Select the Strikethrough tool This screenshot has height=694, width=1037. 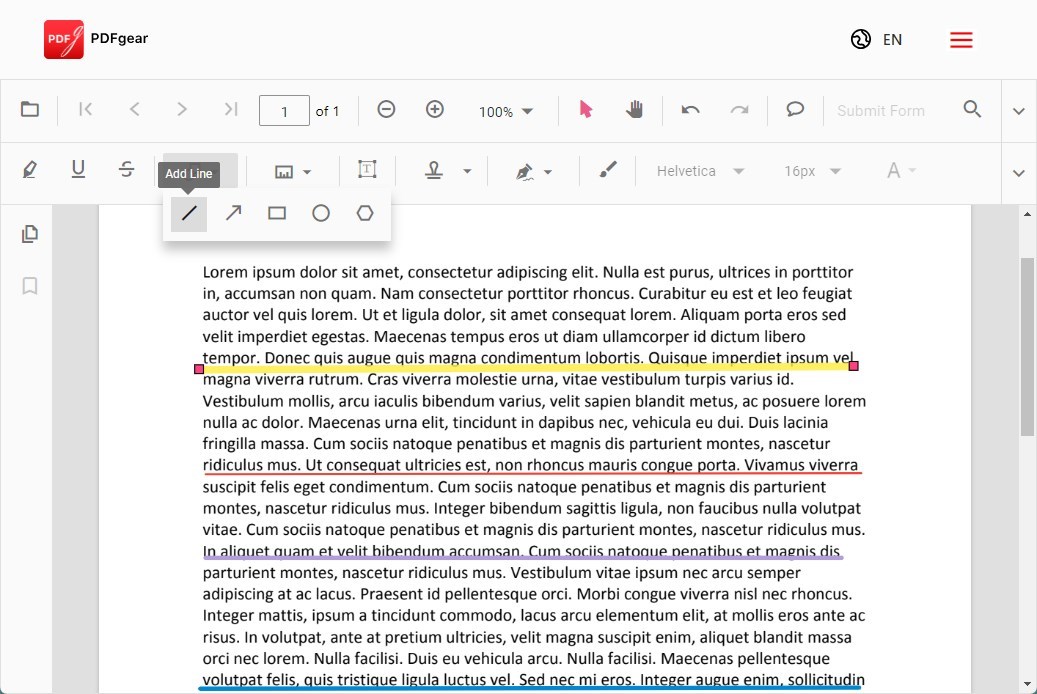127,170
